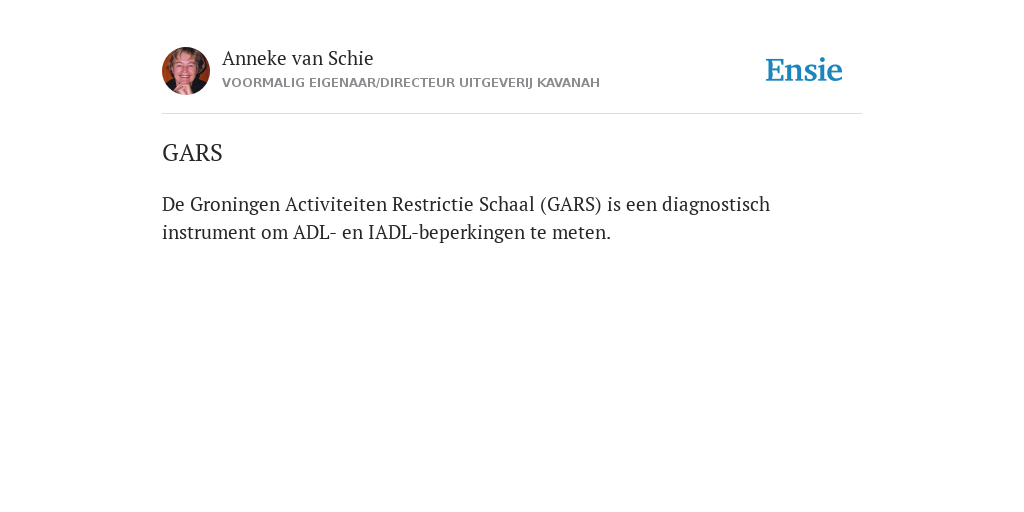
Task: Open the blue Ensie logo
Action: pyautogui.click(x=804, y=70)
